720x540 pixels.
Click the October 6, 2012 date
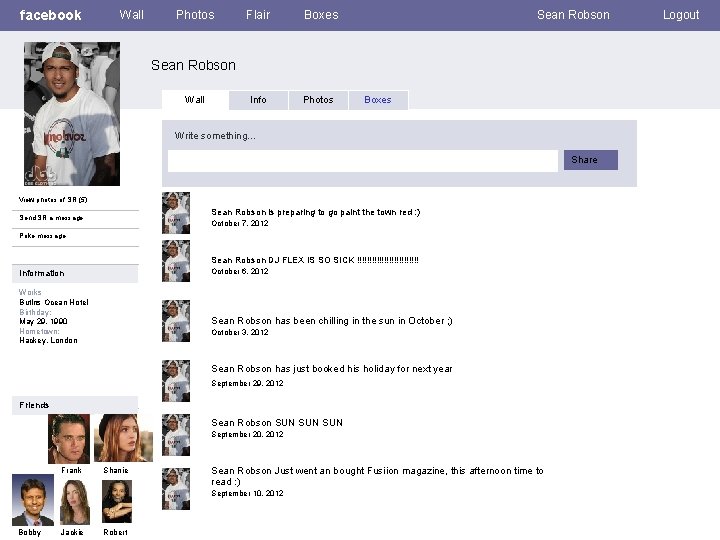coord(240,271)
